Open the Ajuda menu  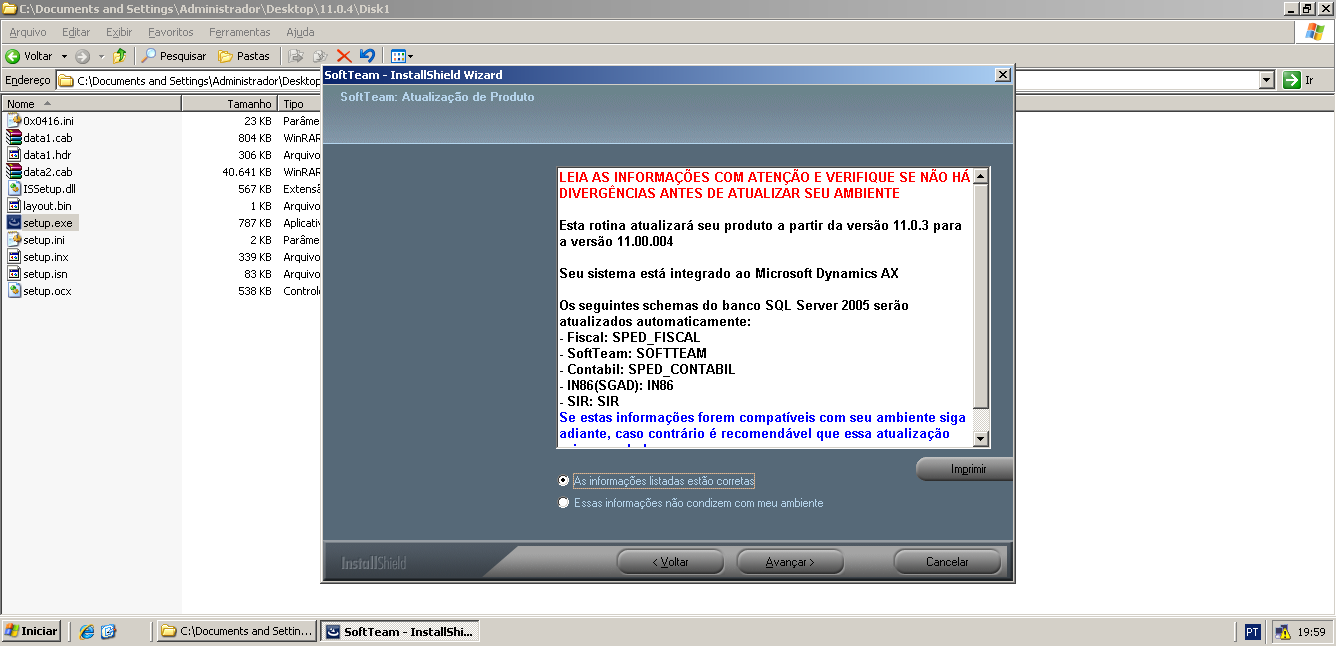point(300,32)
